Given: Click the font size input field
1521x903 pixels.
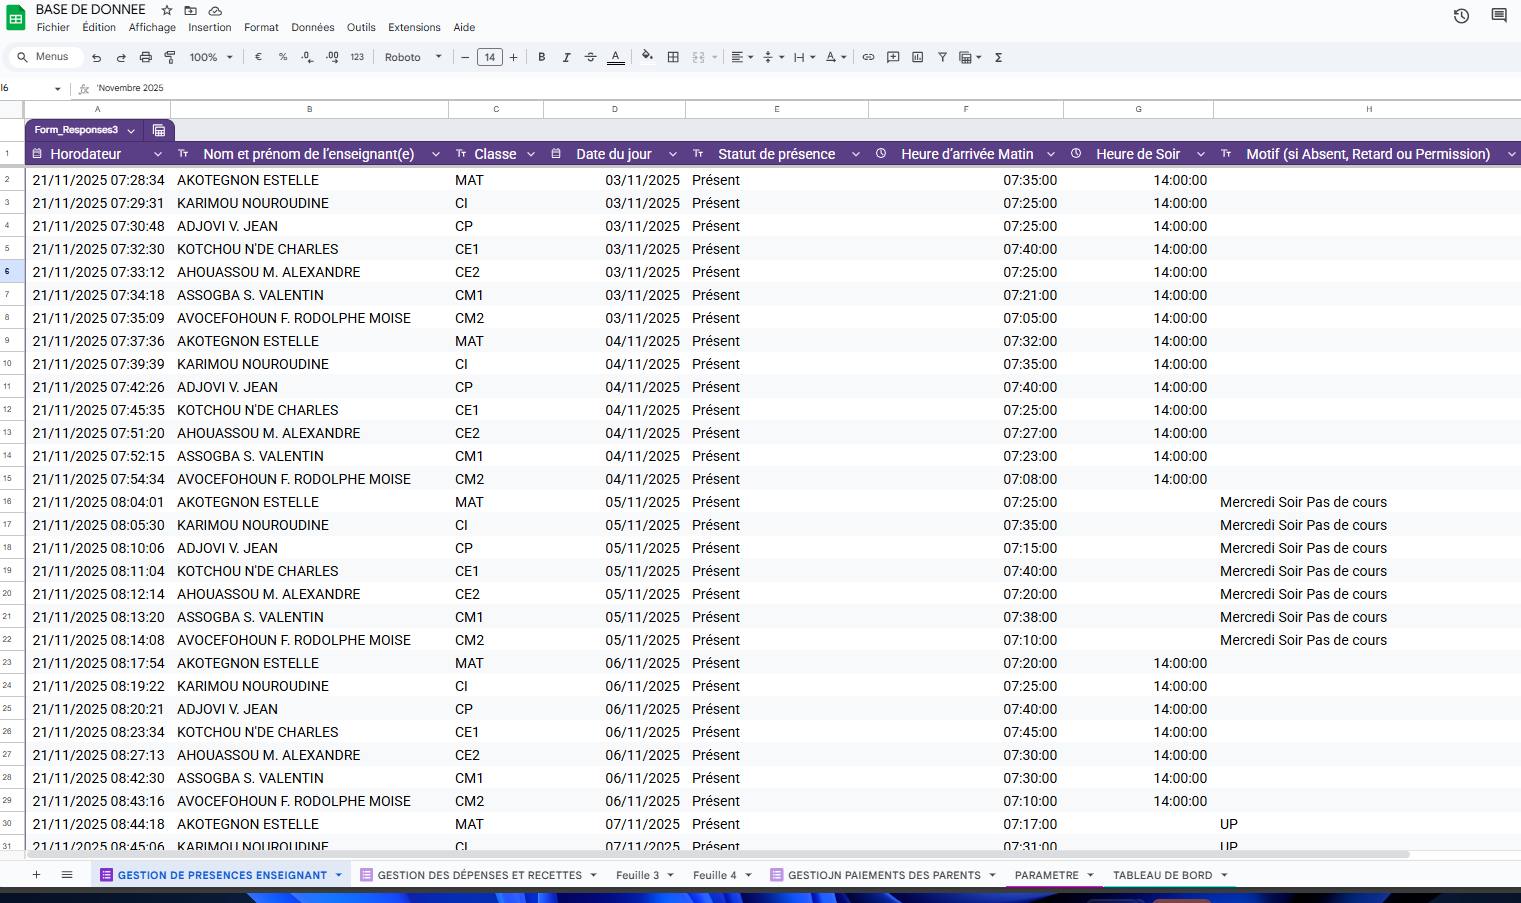Looking at the screenshot, I should (489, 57).
